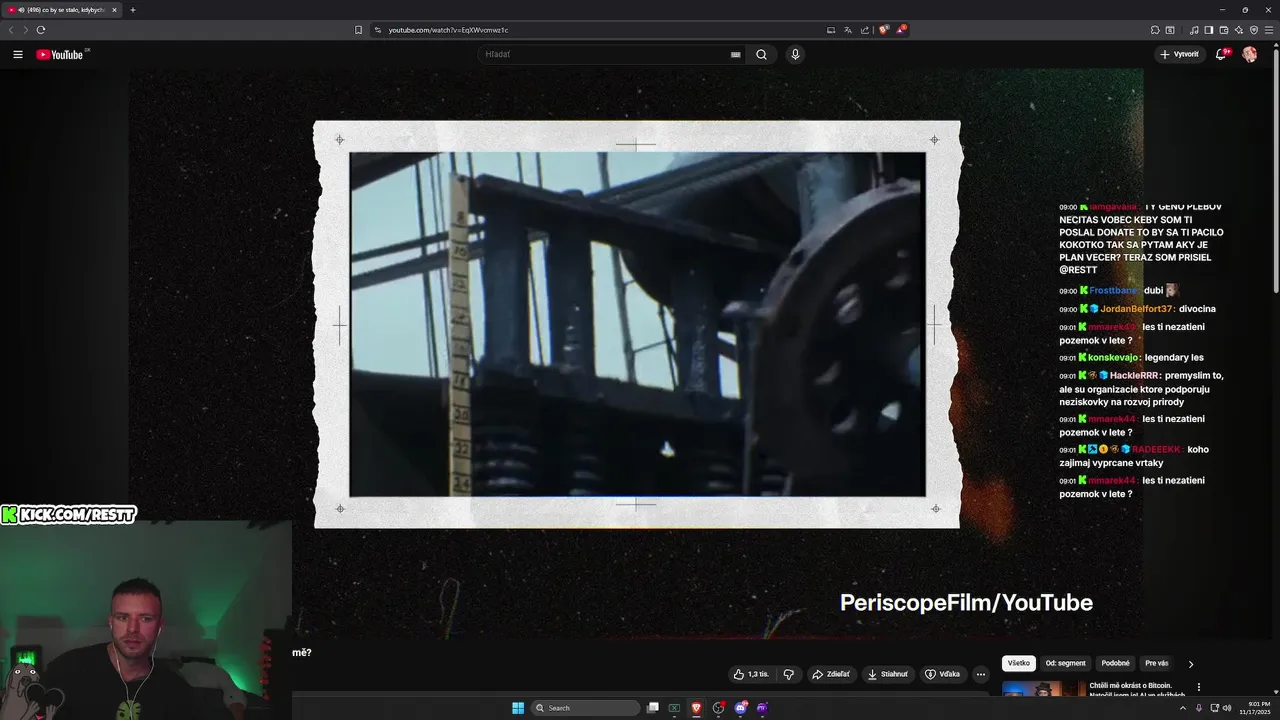1280x720 pixels.
Task: Open more actions three-dot menu under video
Action: tap(981, 674)
